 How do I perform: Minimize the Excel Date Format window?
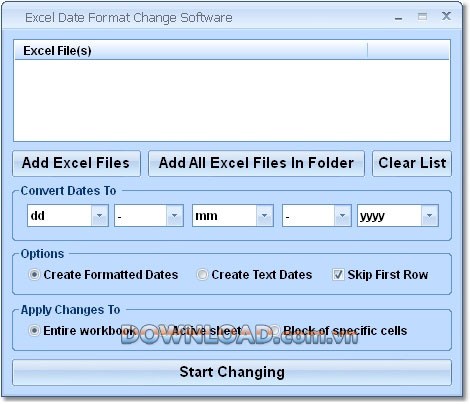[398, 17]
